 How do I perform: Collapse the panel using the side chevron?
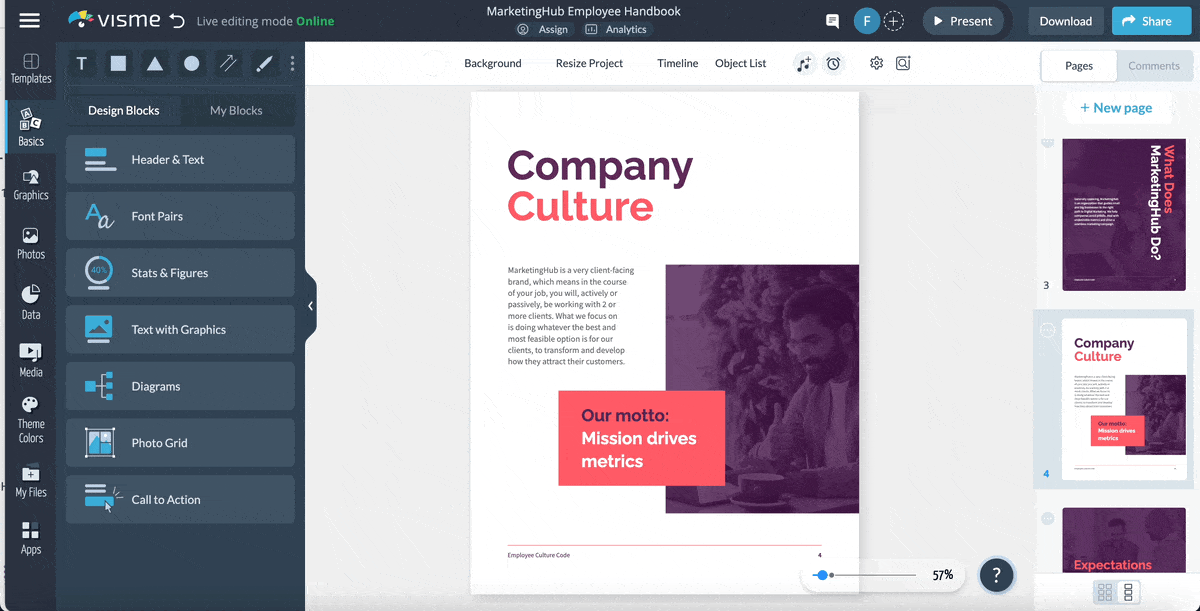pos(310,306)
